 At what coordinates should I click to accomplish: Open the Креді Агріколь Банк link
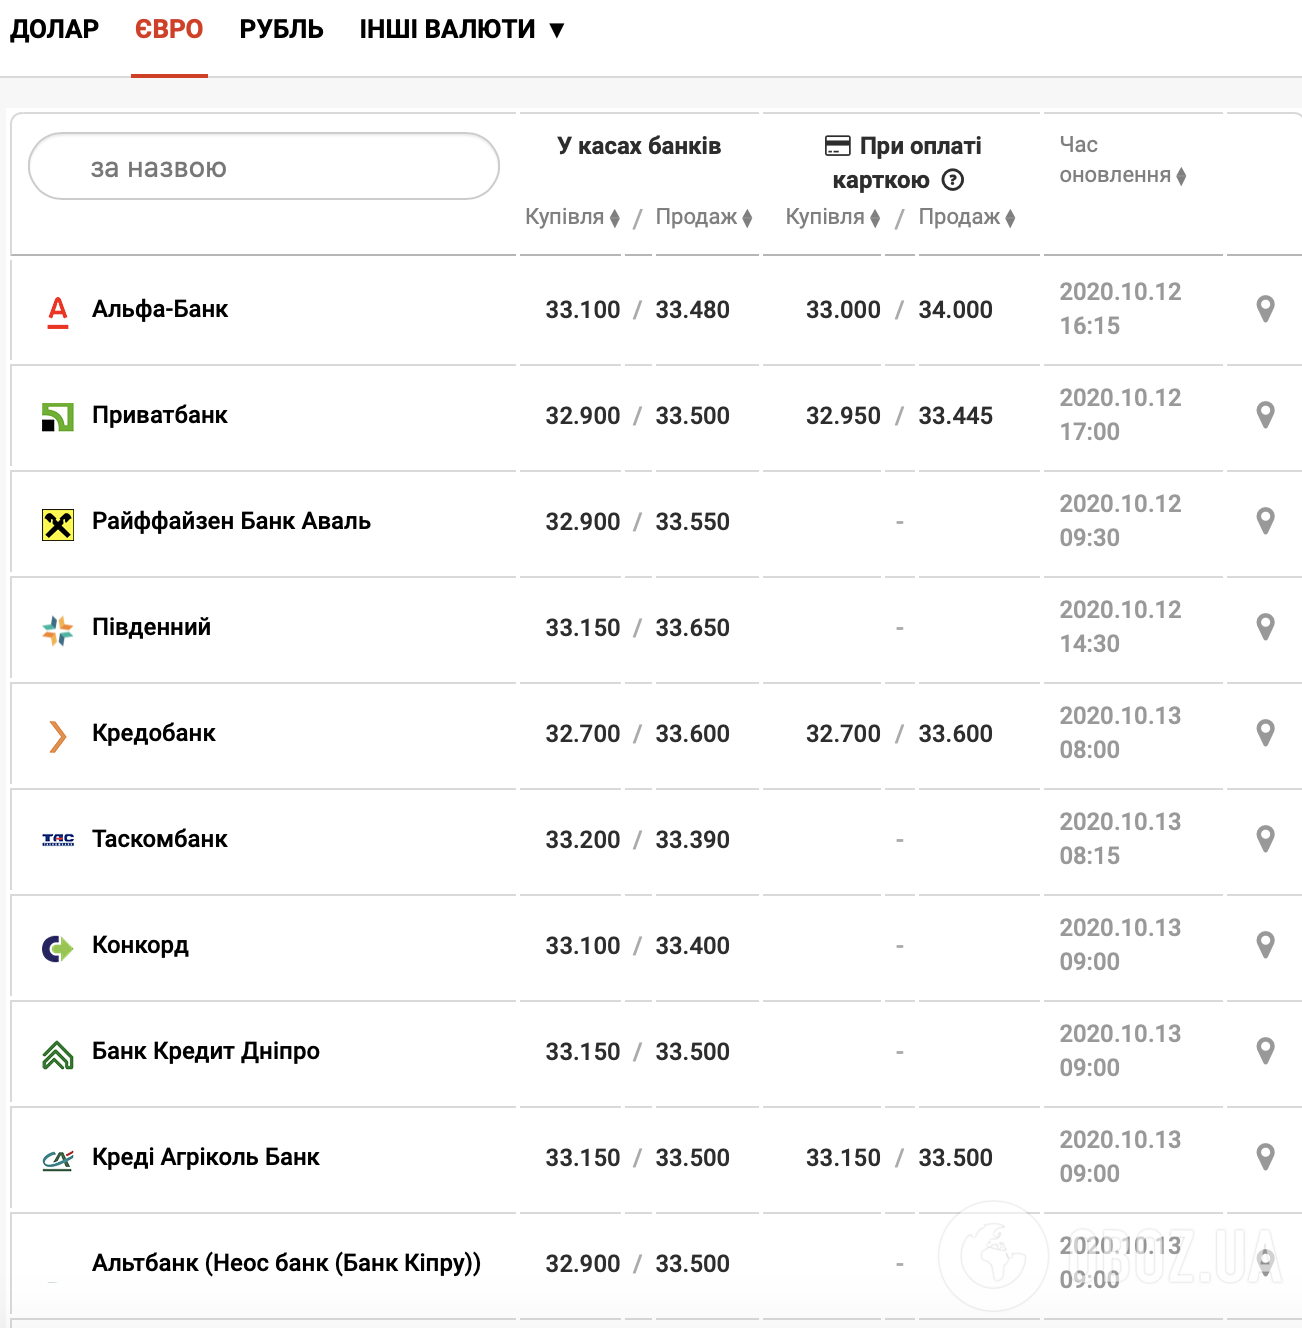pos(206,1157)
